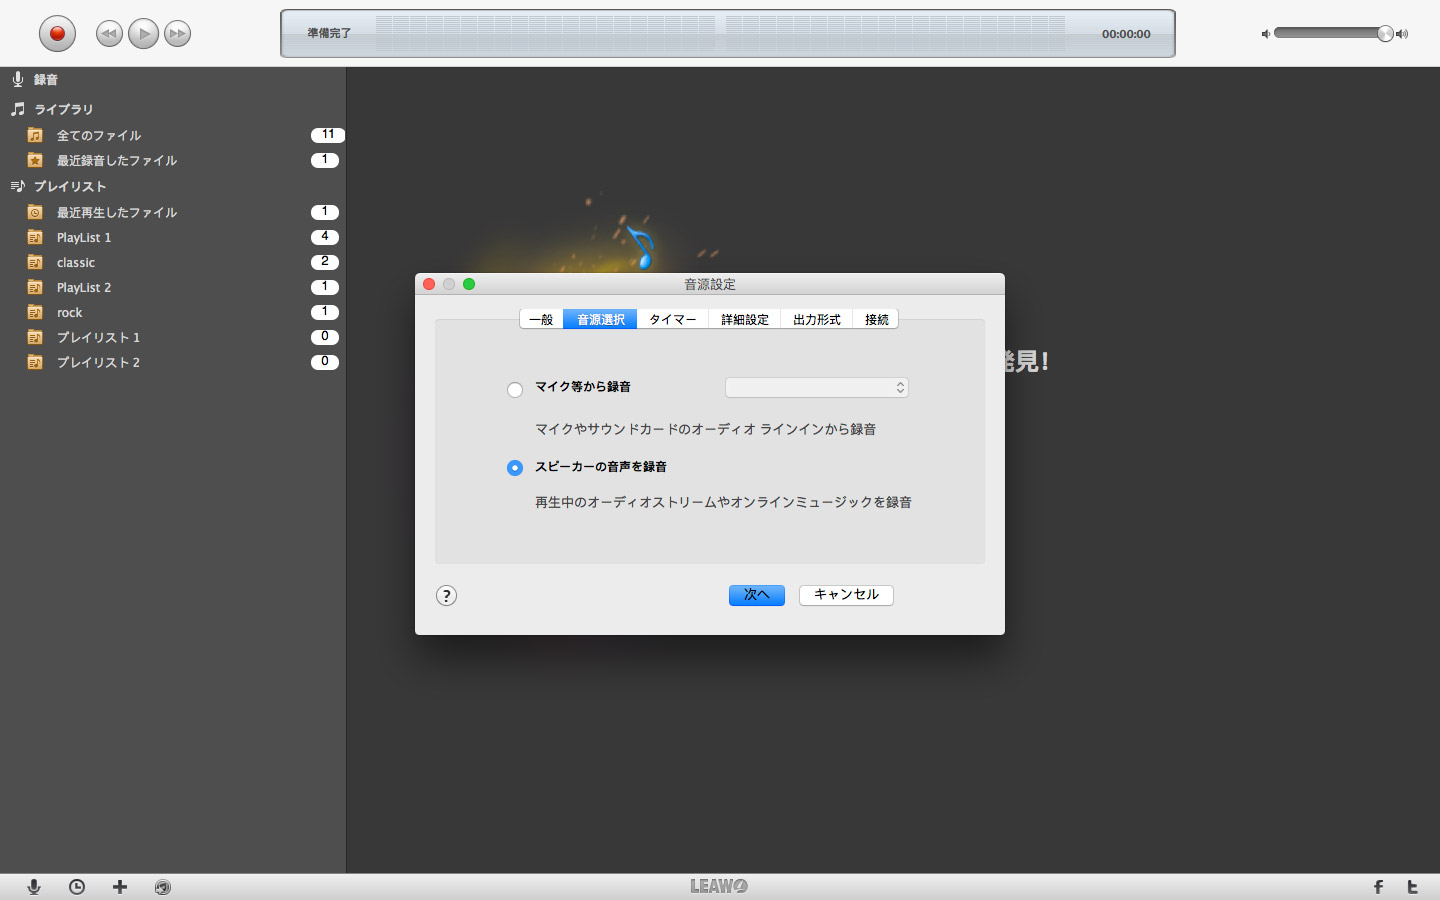
Task: Click the マイクやサウンドカードのオーディオ ラインインから録音 description
Action: 705,429
